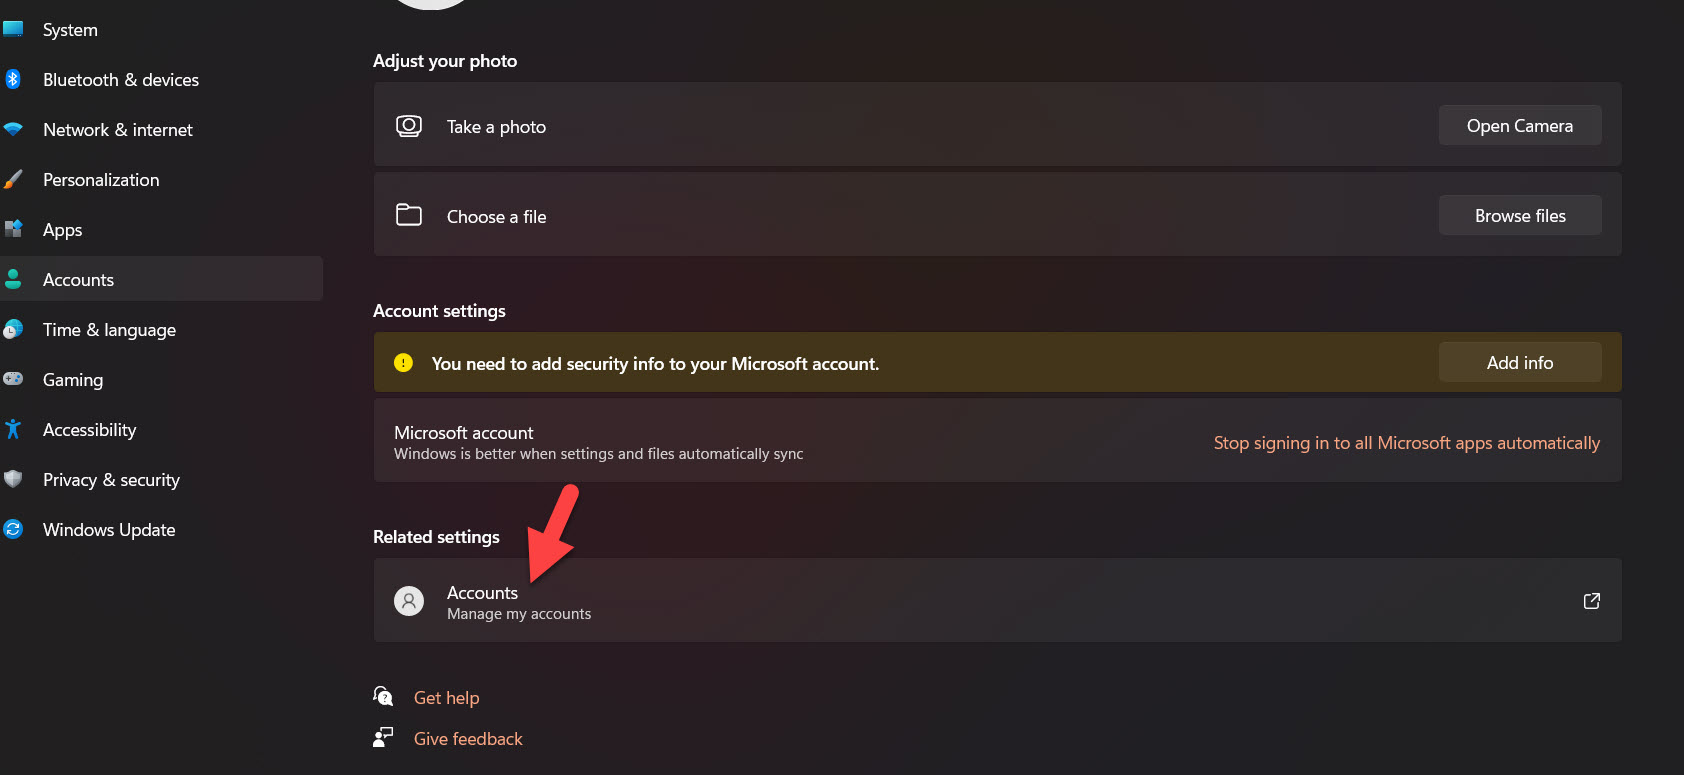Image resolution: width=1684 pixels, height=775 pixels.
Task: Open the Give feedback link
Action: click(x=468, y=739)
